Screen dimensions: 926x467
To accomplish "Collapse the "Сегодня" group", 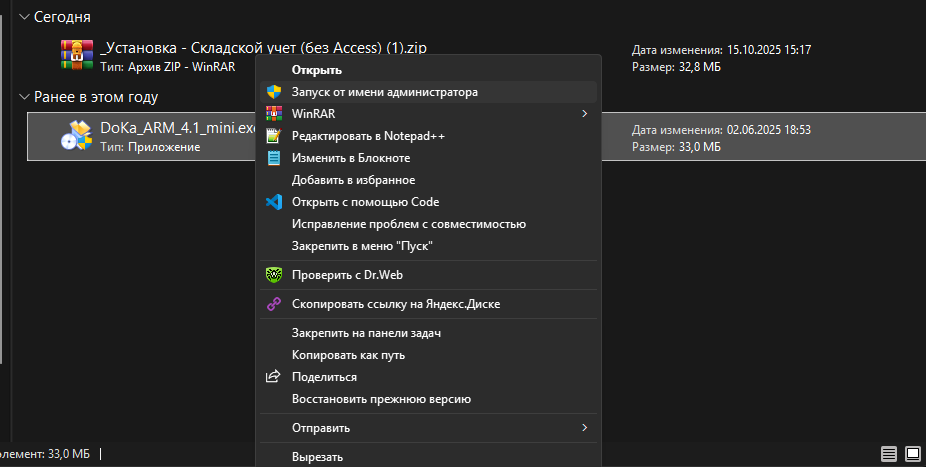I will pyautogui.click(x=24, y=17).
